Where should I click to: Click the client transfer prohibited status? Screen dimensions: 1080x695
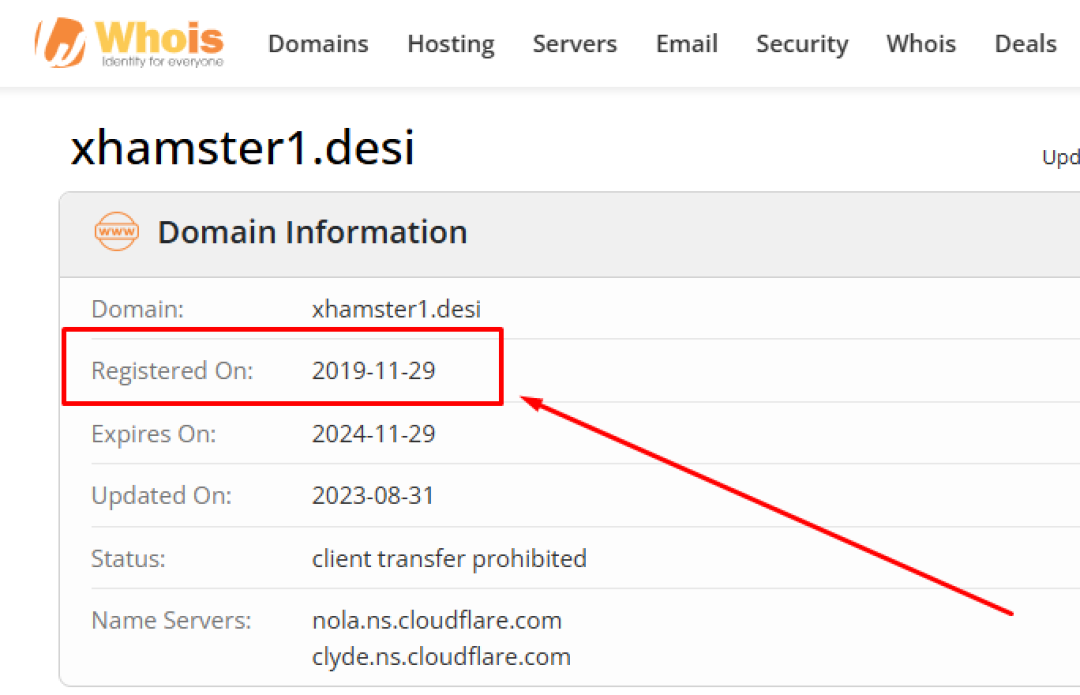click(x=449, y=558)
